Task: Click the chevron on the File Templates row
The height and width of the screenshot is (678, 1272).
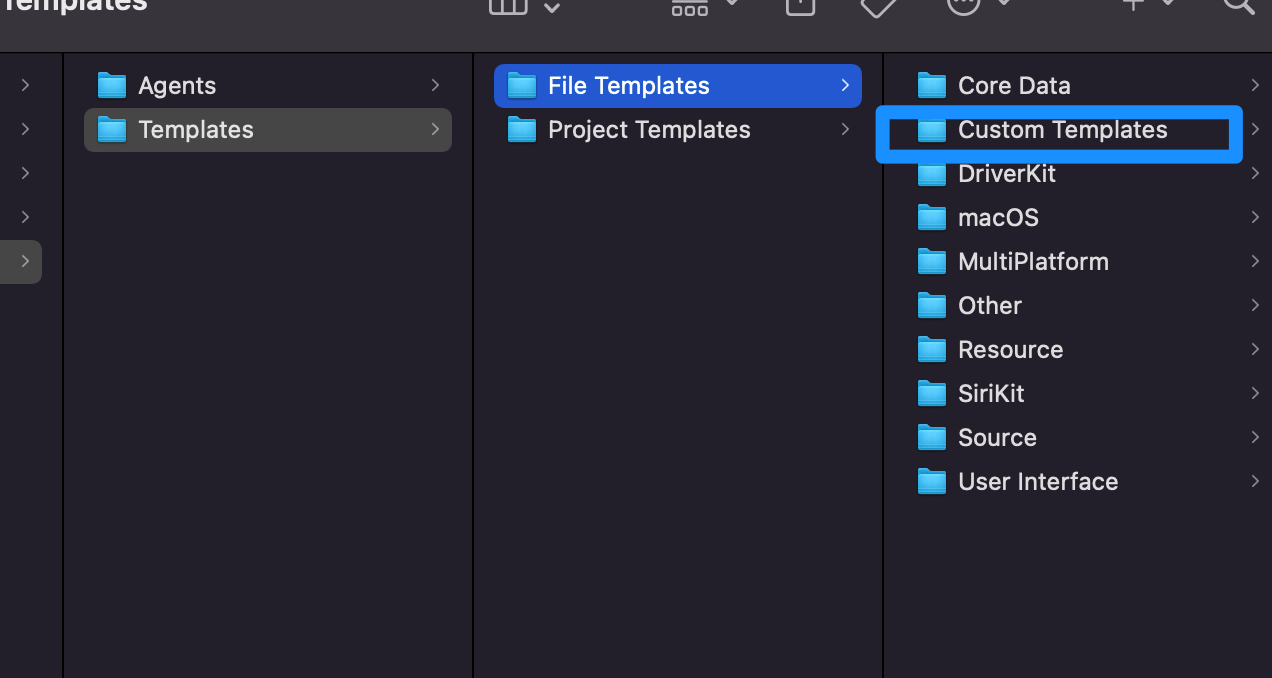Action: coord(845,86)
